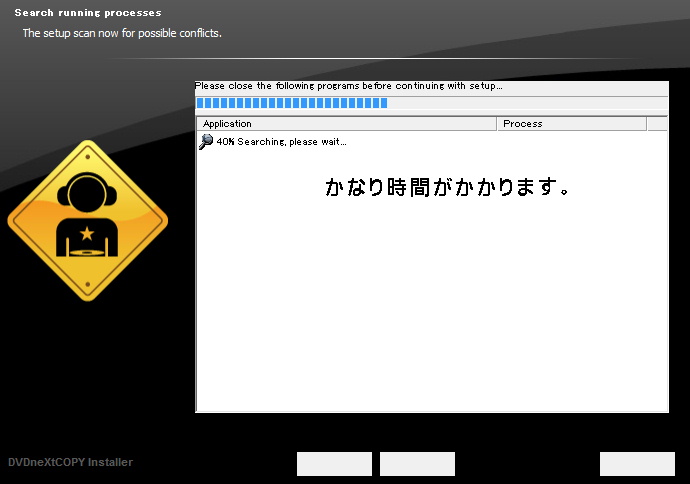Image resolution: width=690 pixels, height=484 pixels.
Task: Sort by the Application column header
Action: tap(346, 124)
